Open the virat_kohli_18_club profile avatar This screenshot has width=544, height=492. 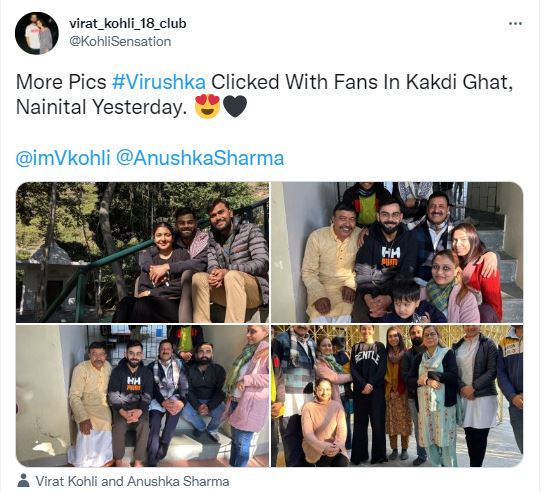tap(37, 33)
